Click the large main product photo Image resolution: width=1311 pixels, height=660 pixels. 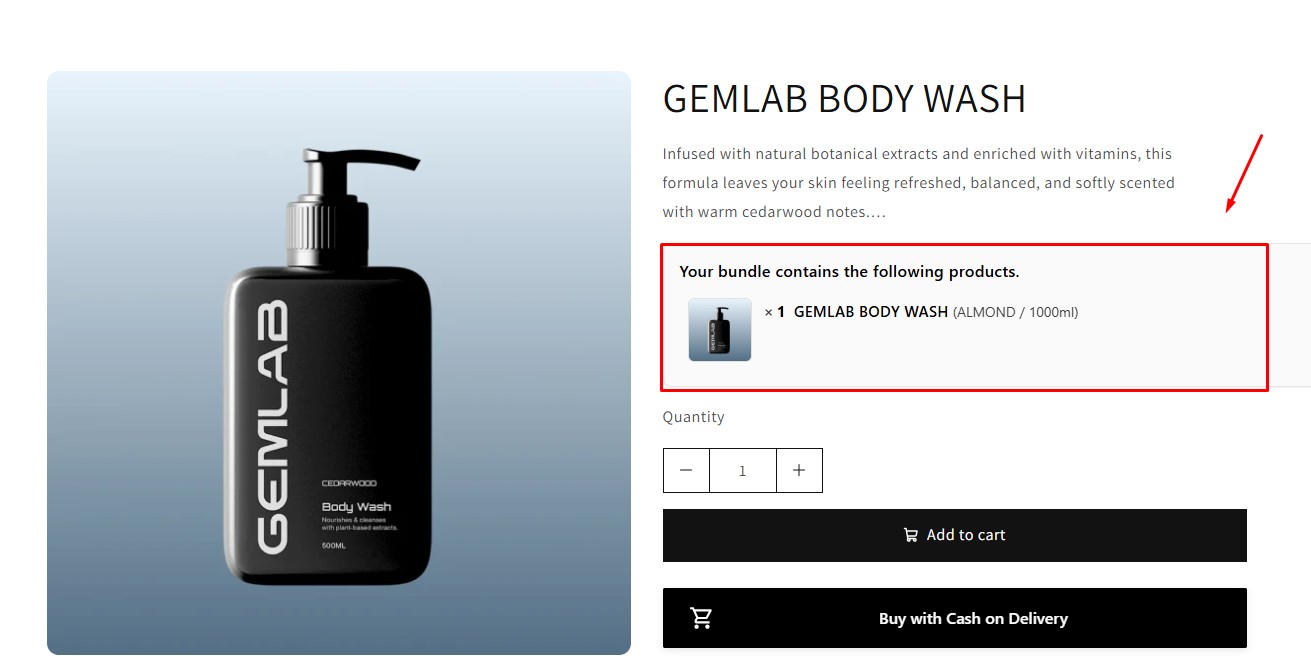pos(339,363)
